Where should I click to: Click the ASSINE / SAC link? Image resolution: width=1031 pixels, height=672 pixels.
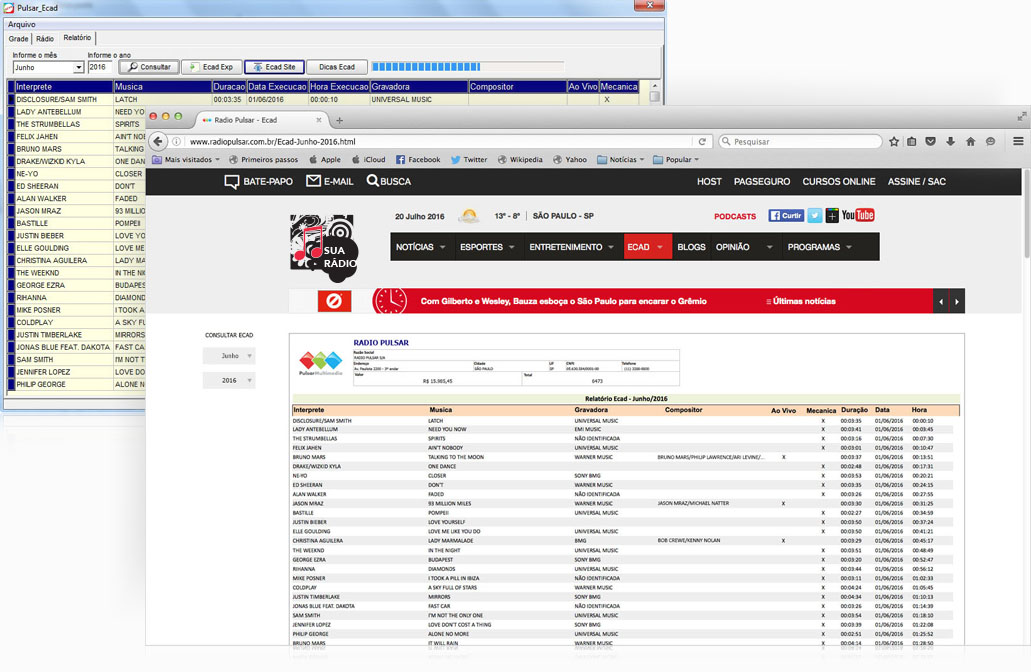click(917, 181)
